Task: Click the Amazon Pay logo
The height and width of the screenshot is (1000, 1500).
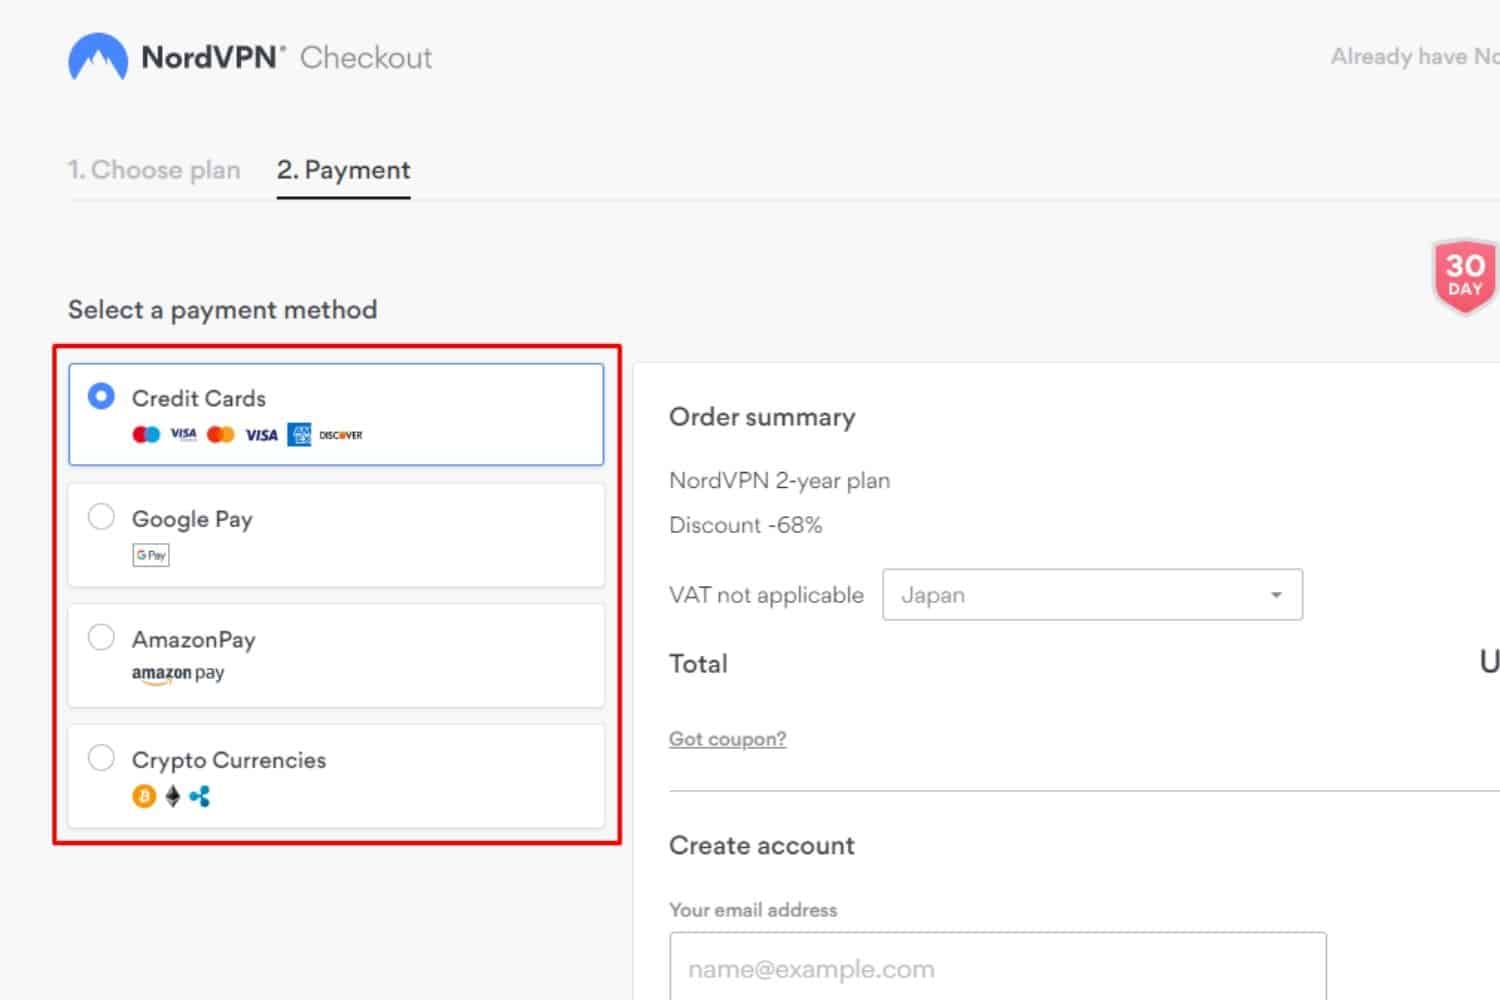Action: (178, 673)
